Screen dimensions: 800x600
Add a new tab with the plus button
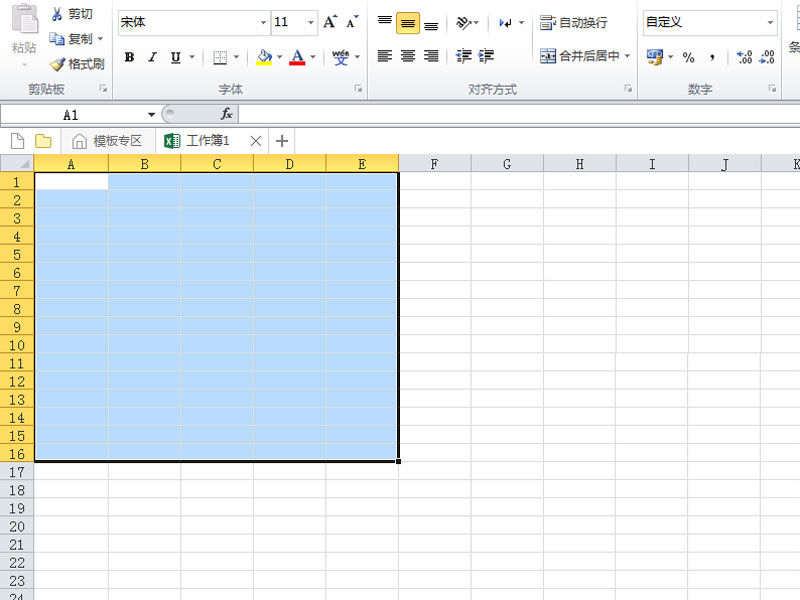click(282, 141)
